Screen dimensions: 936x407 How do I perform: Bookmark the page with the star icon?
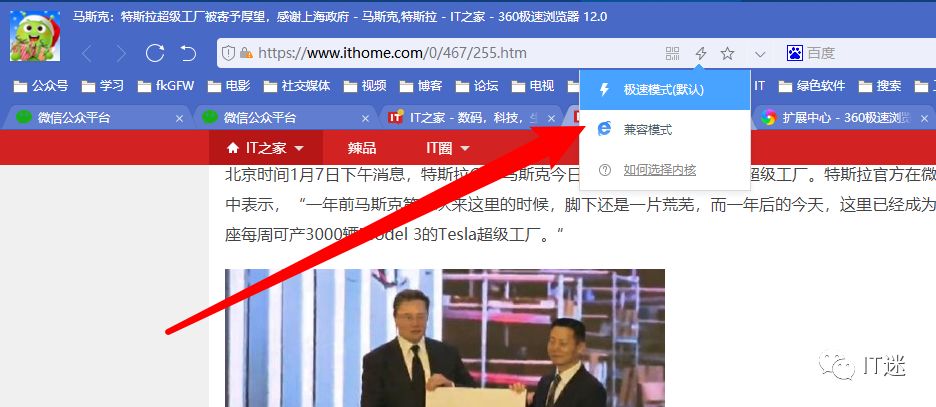[727, 54]
